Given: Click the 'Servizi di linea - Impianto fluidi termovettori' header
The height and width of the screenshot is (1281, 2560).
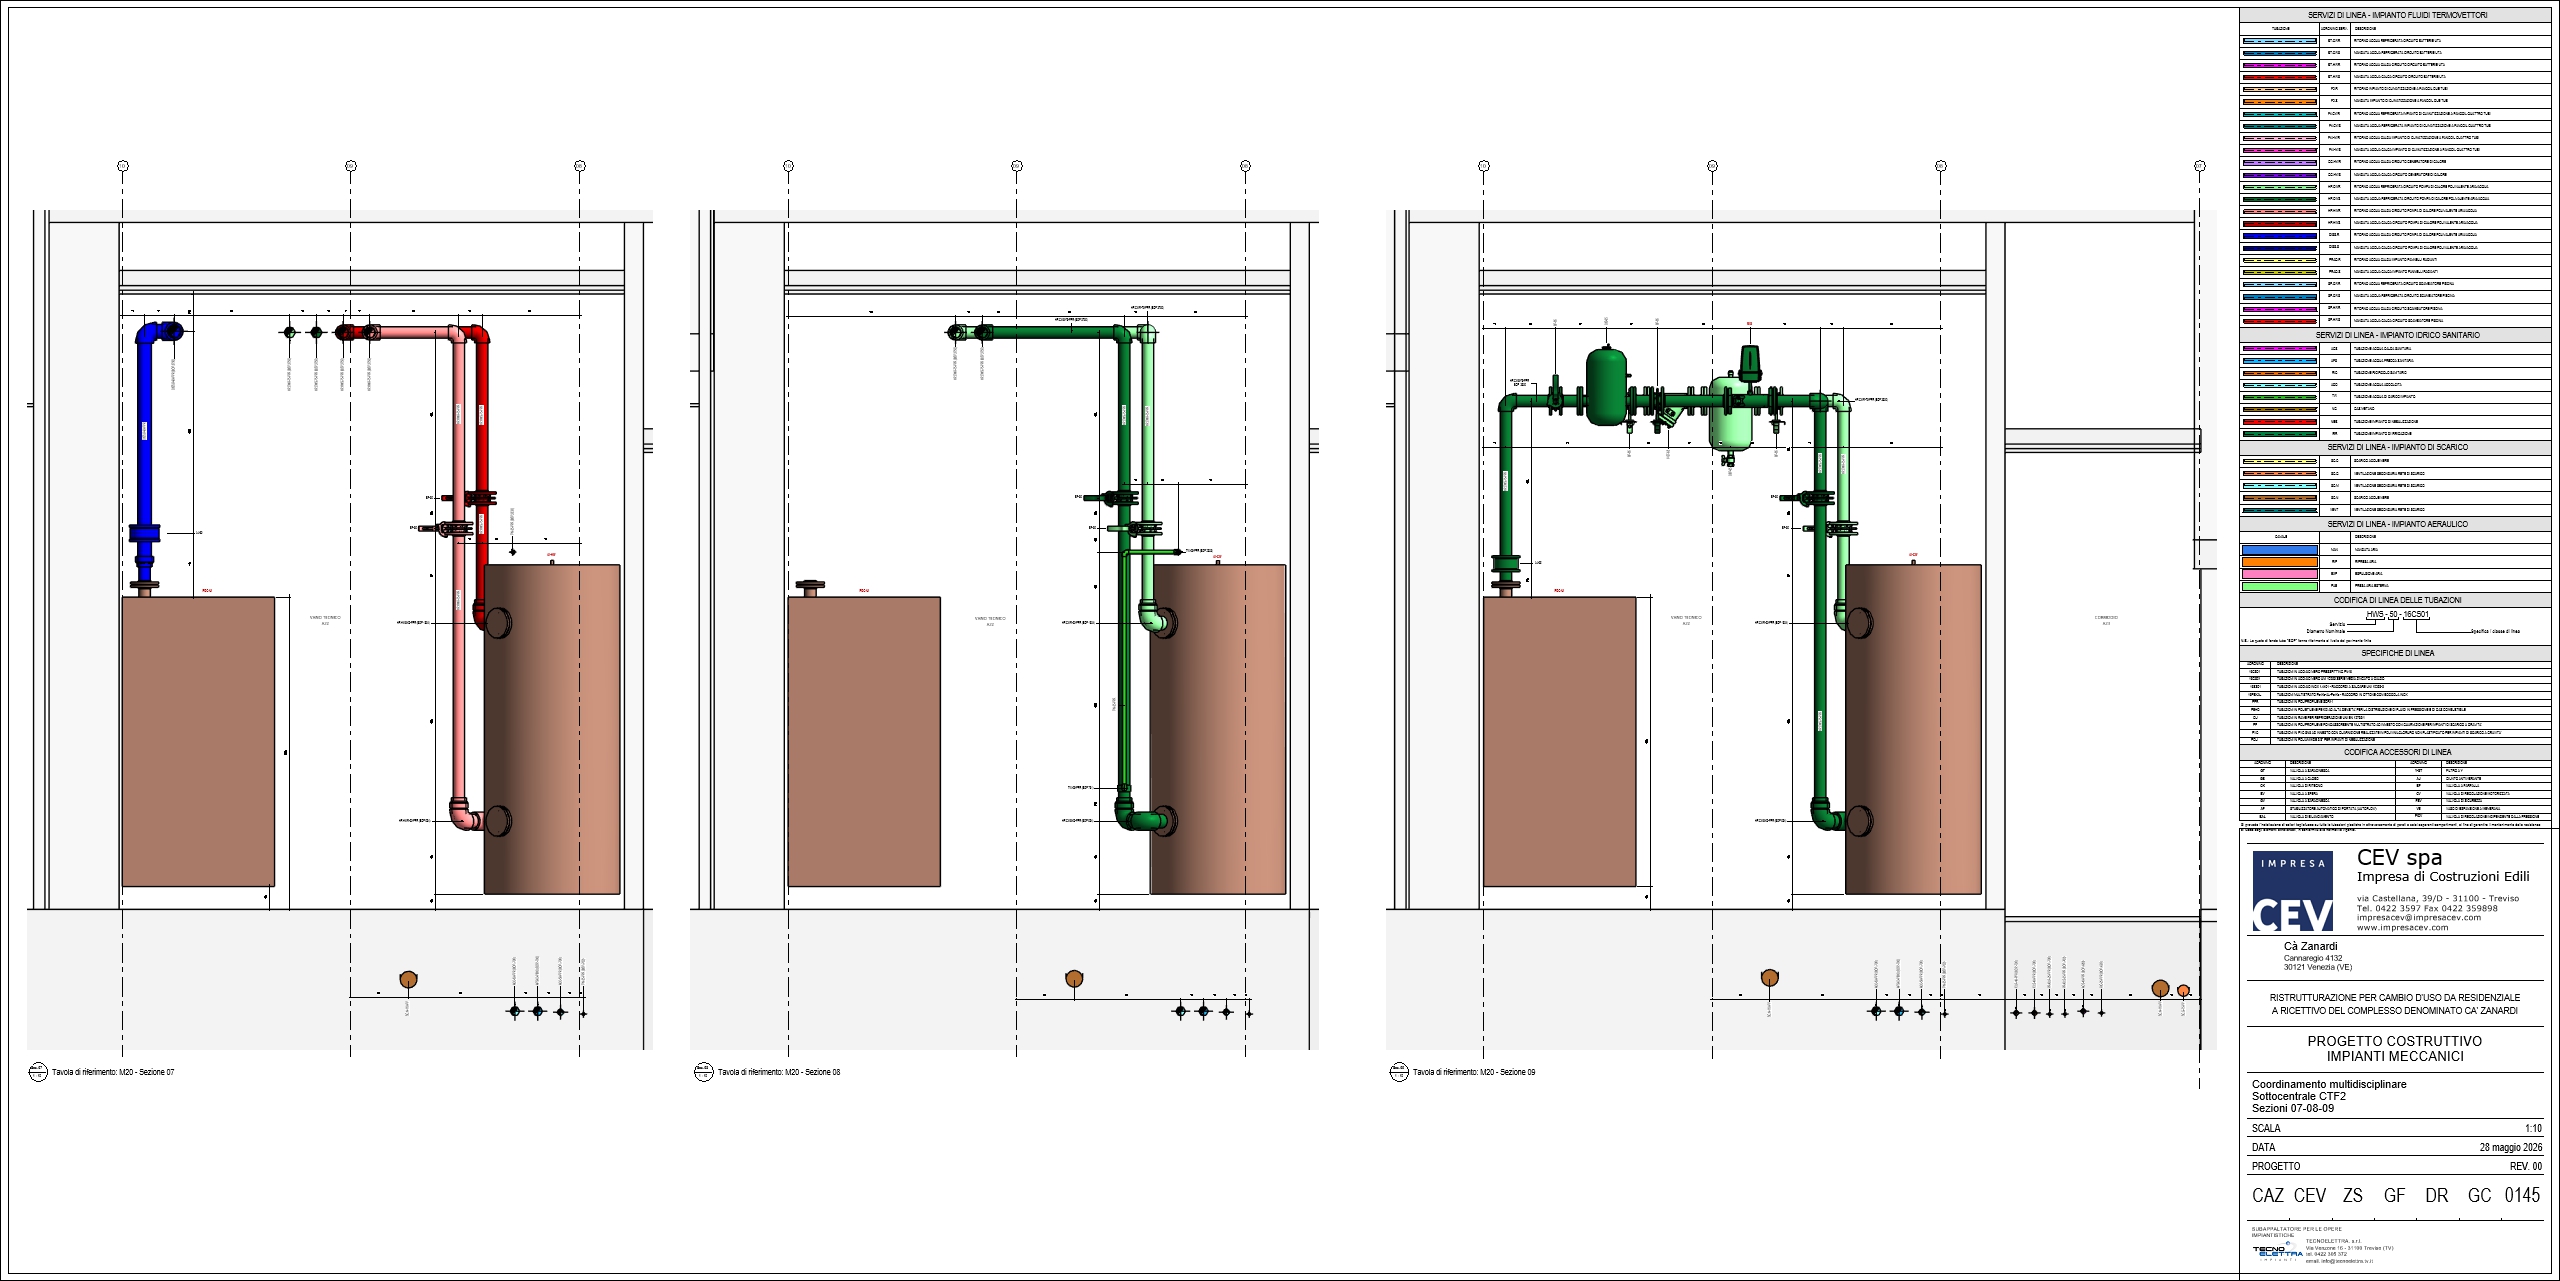Looking at the screenshot, I should 2395,15.
